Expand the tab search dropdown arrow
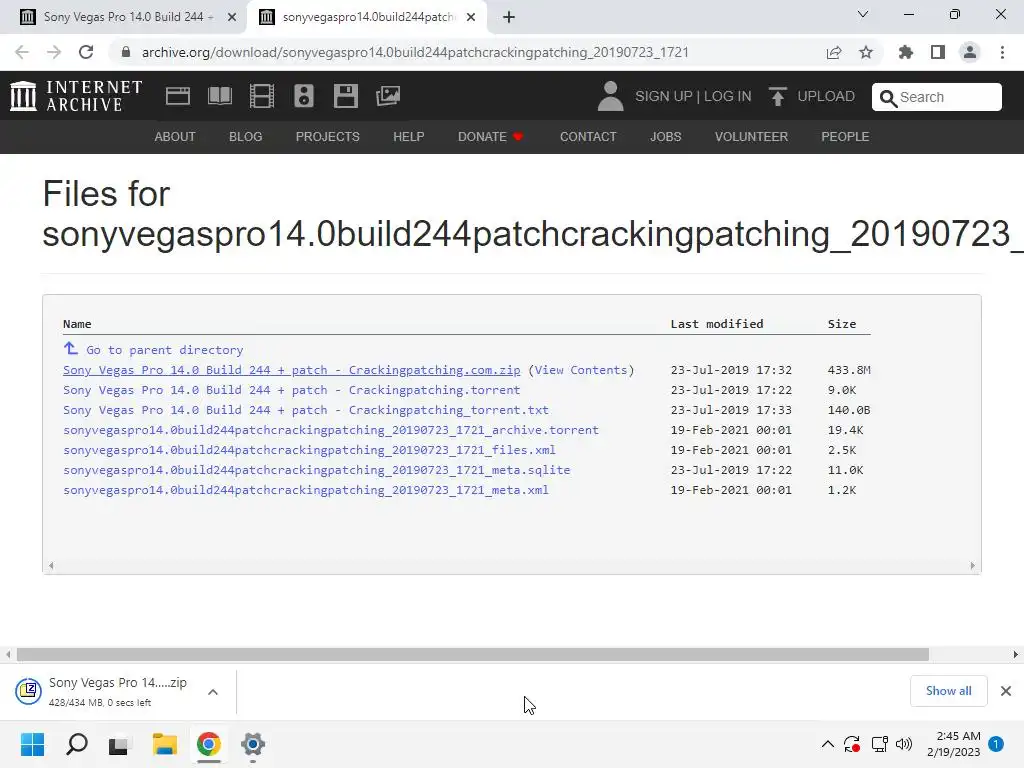The width and height of the screenshot is (1024, 768). [x=863, y=14]
